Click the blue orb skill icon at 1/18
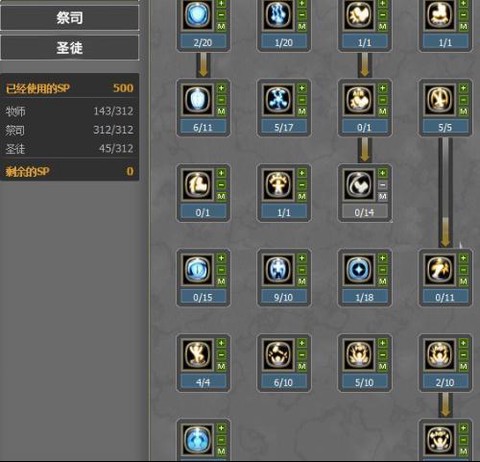Screen dimensions: 480x462 click(x=359, y=269)
